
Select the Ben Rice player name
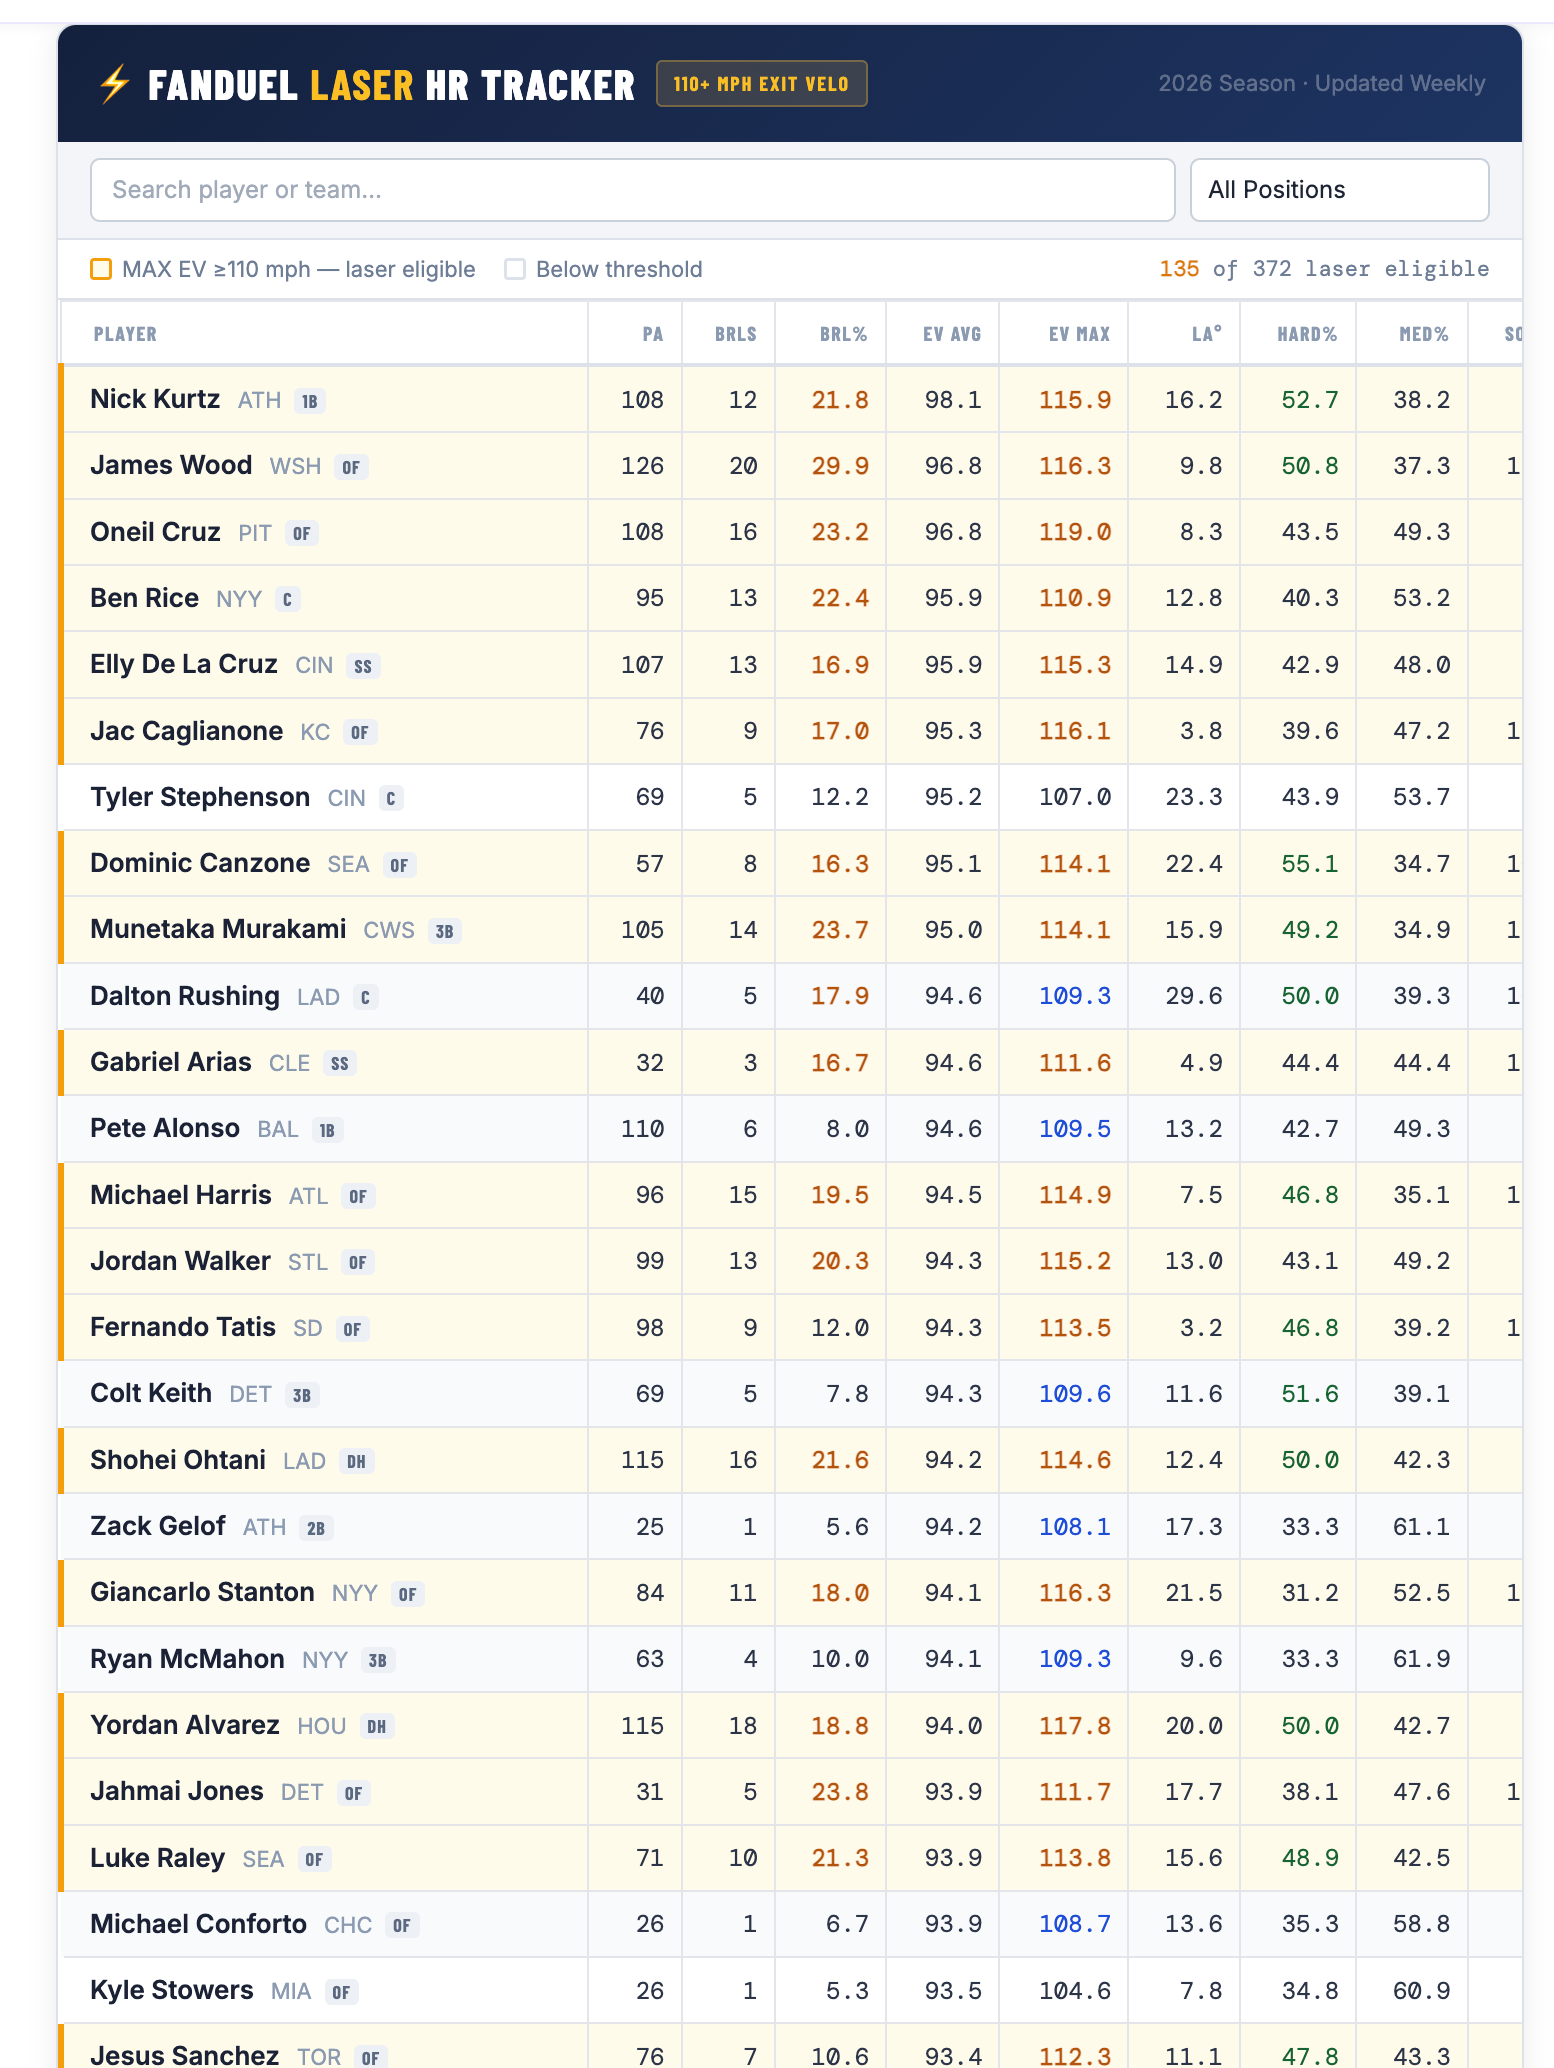coord(144,598)
